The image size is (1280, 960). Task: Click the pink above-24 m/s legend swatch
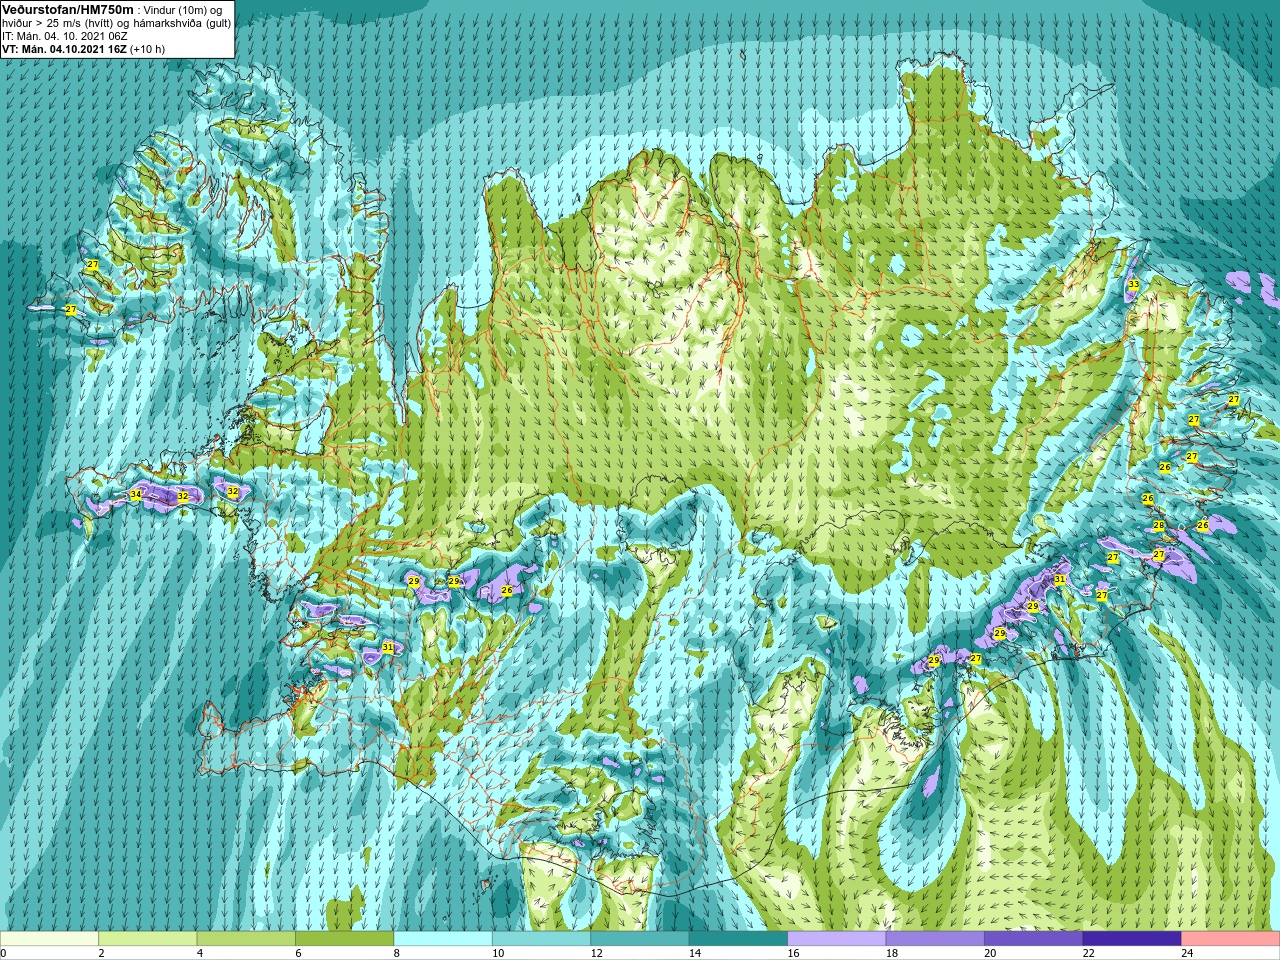1231,938
